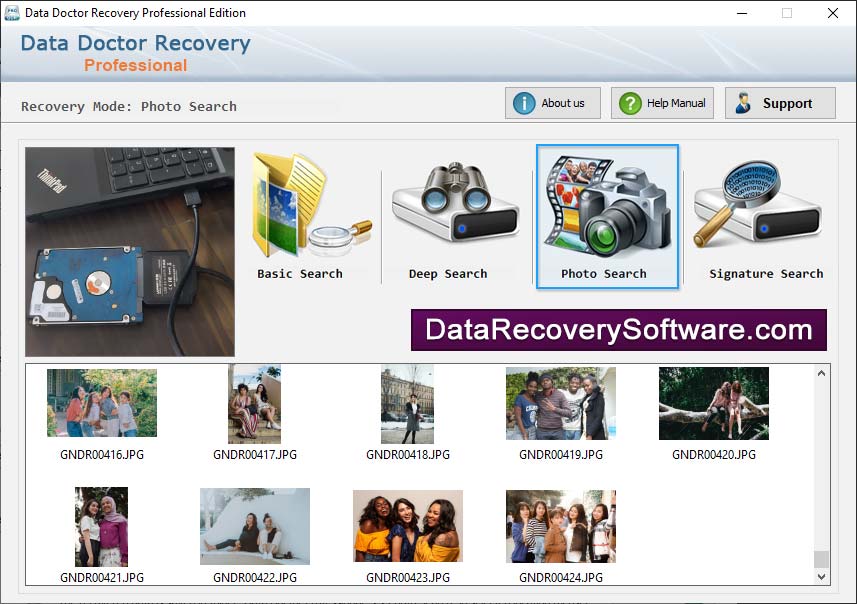This screenshot has height=604, width=857.
Task: Select the GNDR00418.JPG photo thumbnail
Action: [407, 403]
